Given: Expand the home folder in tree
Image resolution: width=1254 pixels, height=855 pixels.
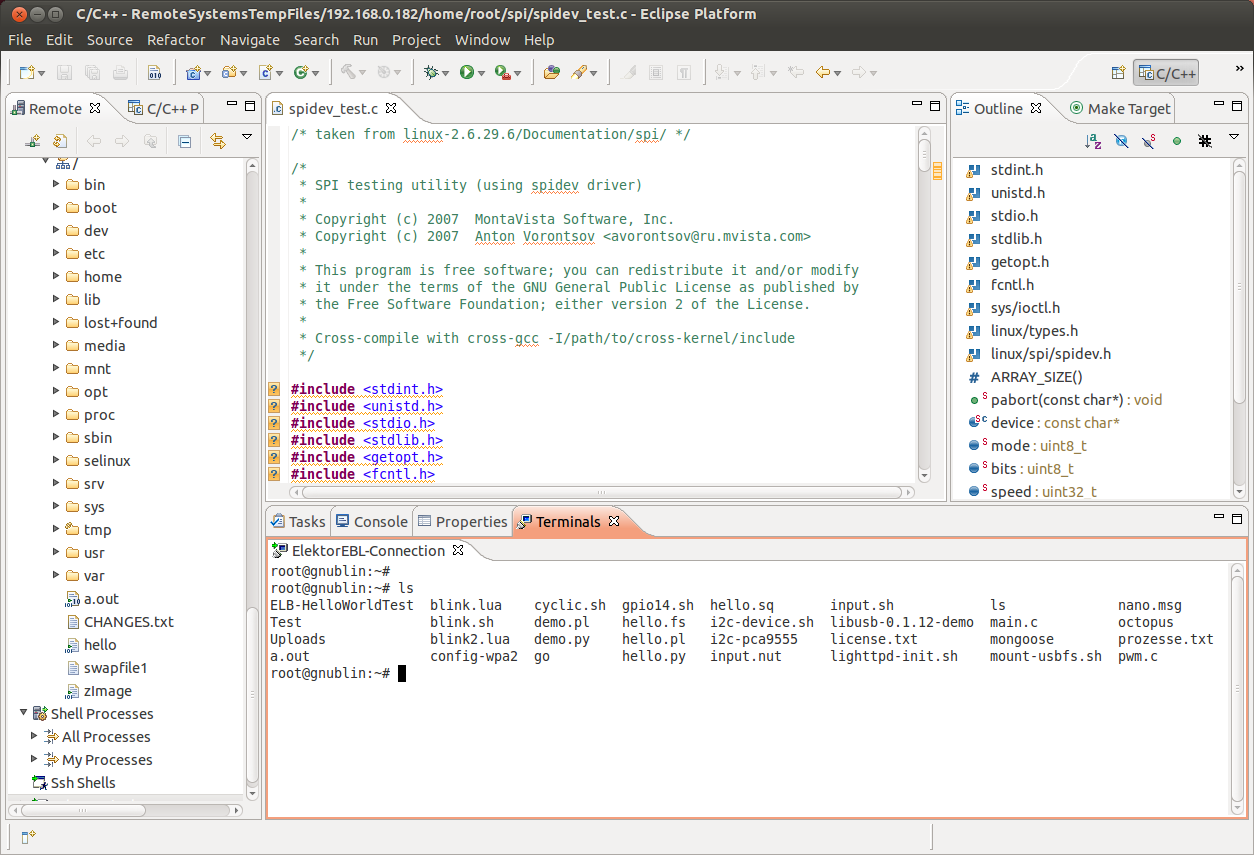Looking at the screenshot, I should click(56, 277).
